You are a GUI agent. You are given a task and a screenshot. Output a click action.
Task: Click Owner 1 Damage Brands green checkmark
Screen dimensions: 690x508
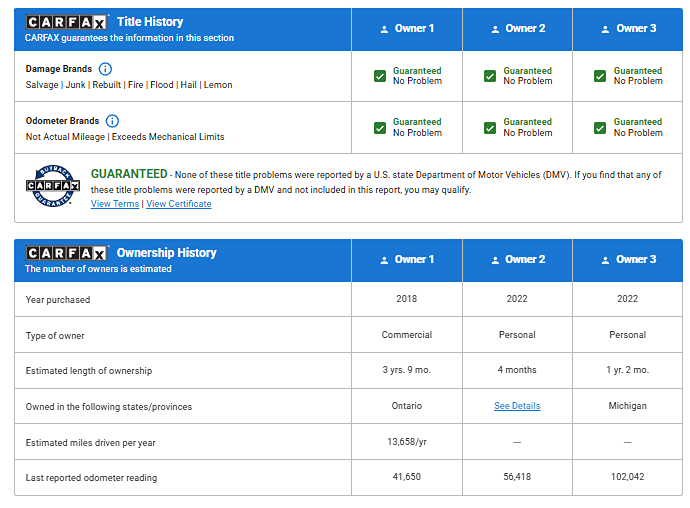[380, 76]
